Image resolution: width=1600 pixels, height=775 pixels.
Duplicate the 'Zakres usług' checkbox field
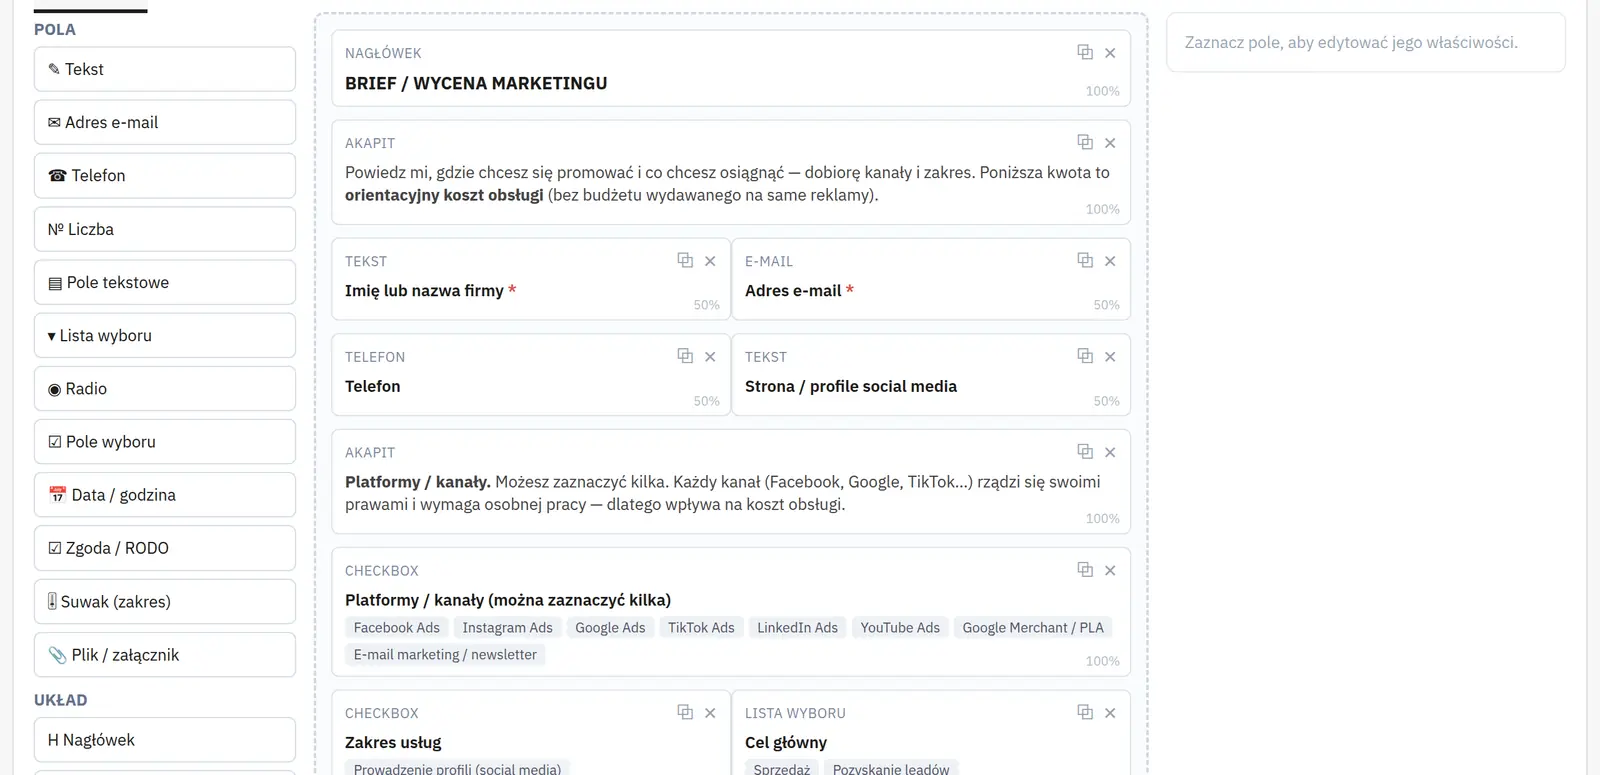tap(685, 712)
